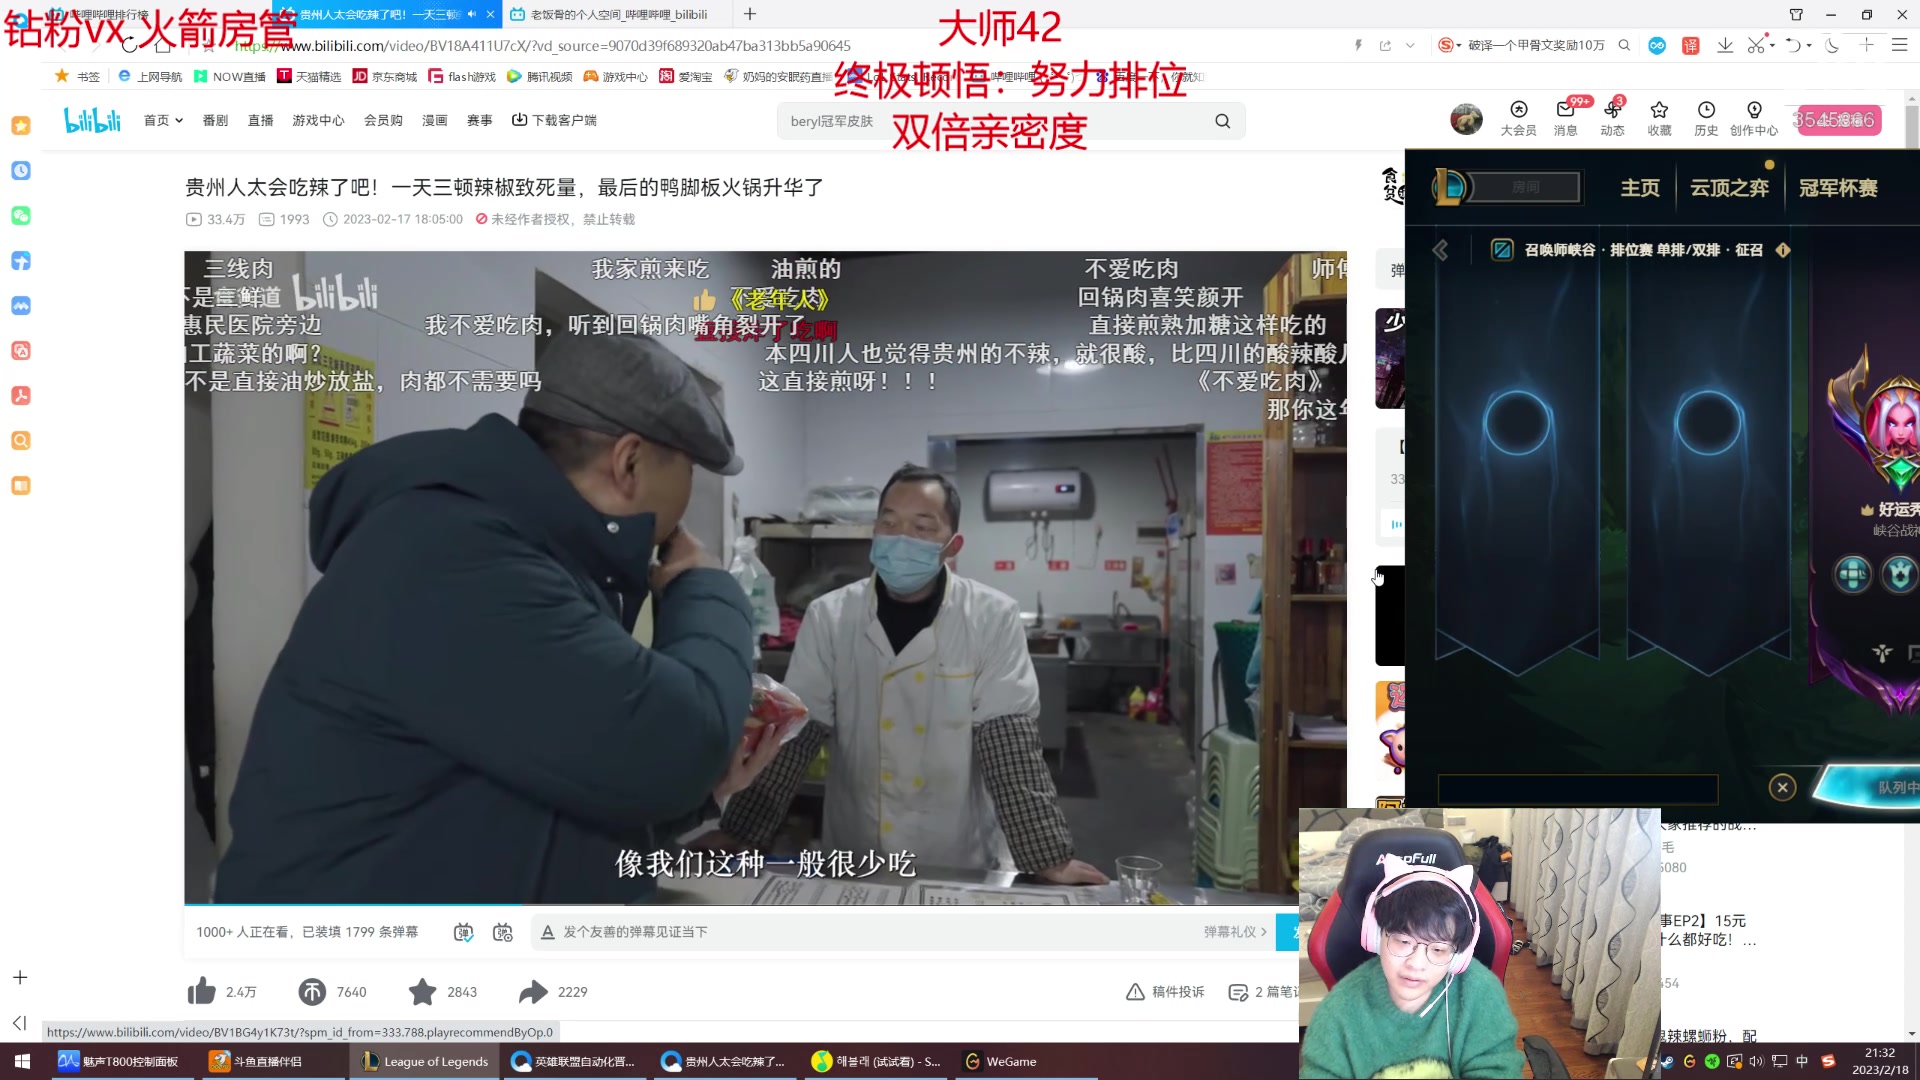This screenshot has width=1920, height=1080.
Task: Give coins using the 7640 coin icon
Action: coord(312,991)
